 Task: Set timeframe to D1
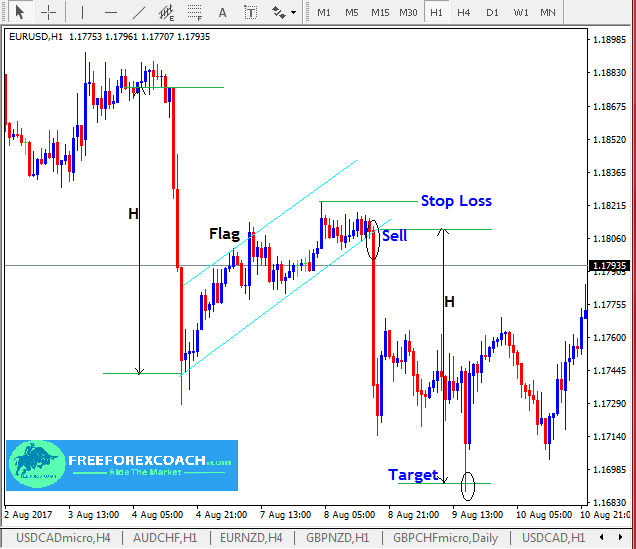click(492, 13)
